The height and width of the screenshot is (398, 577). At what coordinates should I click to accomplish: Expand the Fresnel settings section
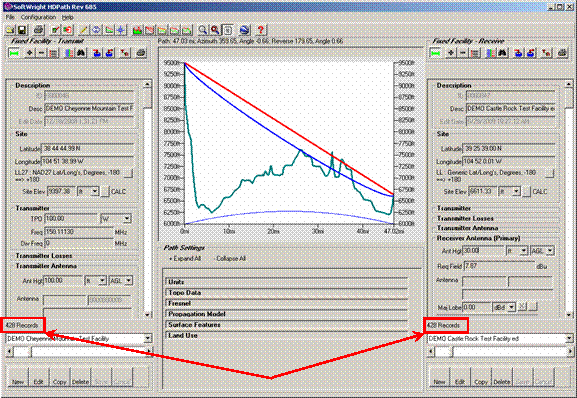(286, 303)
